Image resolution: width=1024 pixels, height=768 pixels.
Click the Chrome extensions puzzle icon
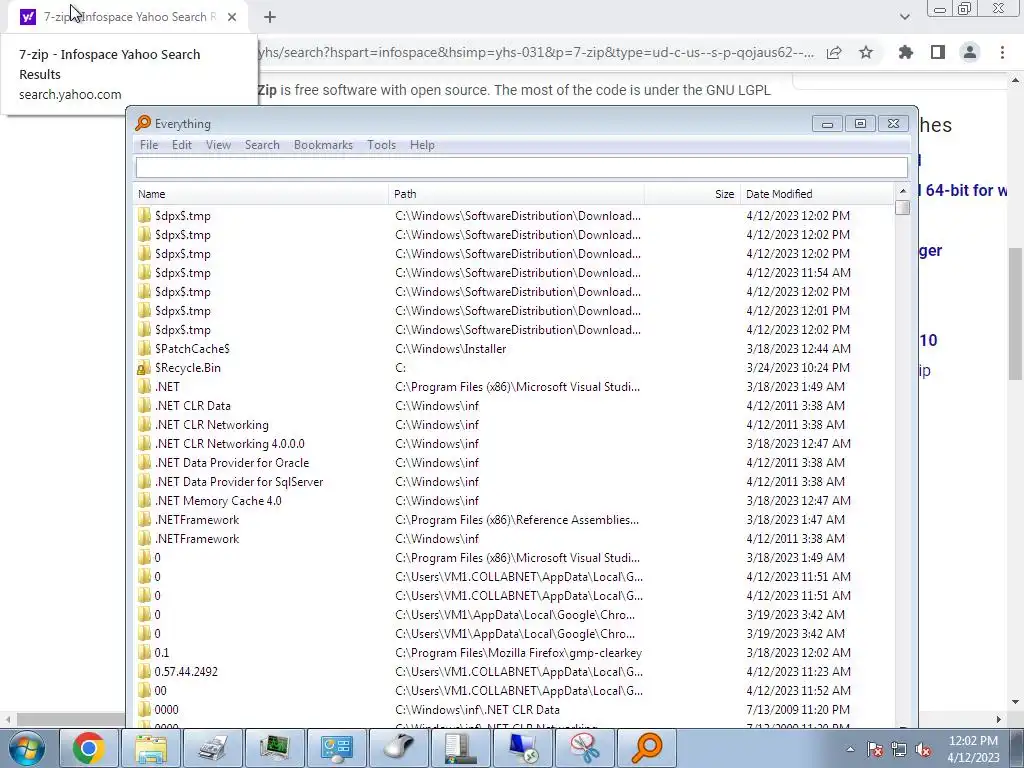906,52
